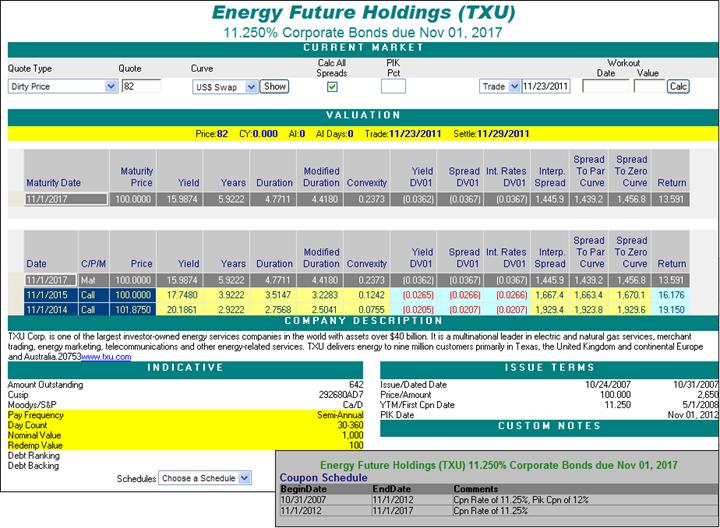The height and width of the screenshot is (528, 720).
Task: Toggle the Calc All Spreads checkbox
Action: (332, 86)
